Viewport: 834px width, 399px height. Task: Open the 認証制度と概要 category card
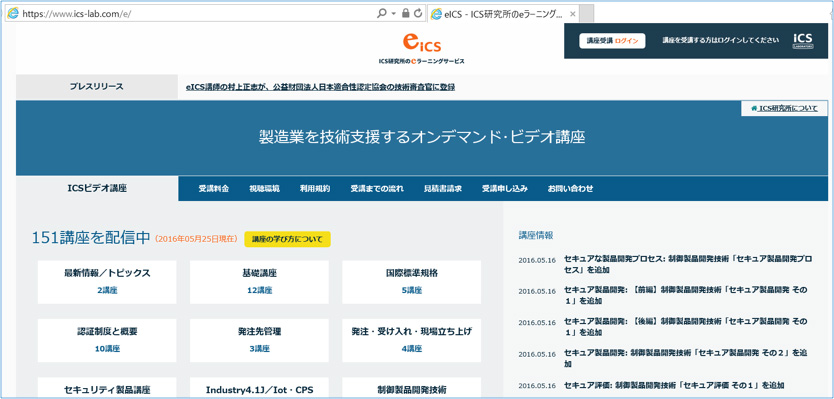107,340
